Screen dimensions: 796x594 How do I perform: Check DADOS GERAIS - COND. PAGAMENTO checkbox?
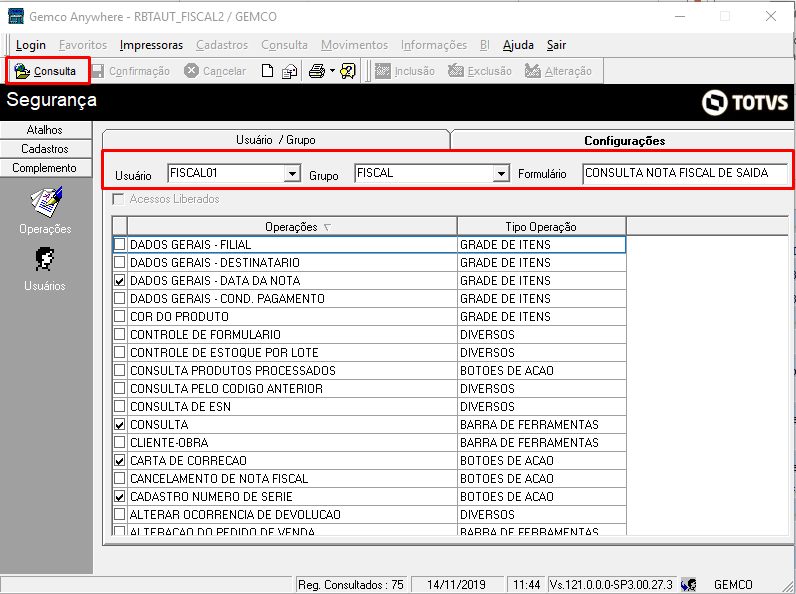click(x=119, y=299)
